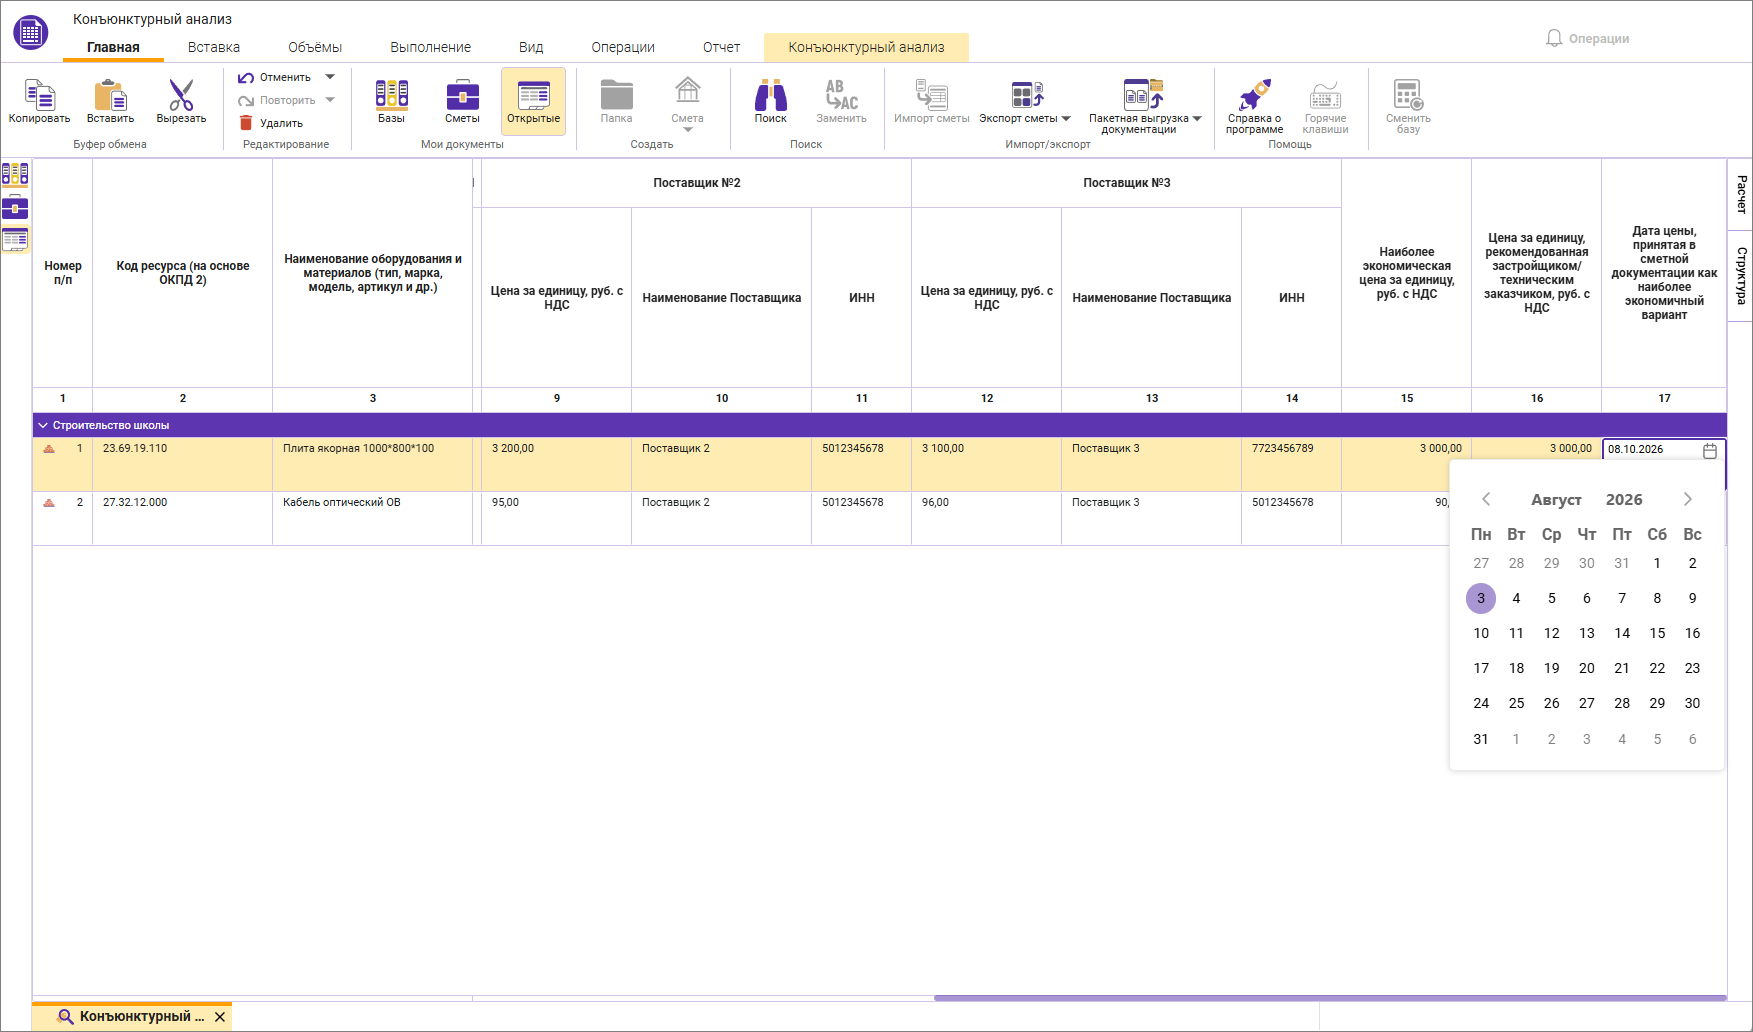
Task: Open left sidebar Базы binders icon
Action: [x=15, y=175]
